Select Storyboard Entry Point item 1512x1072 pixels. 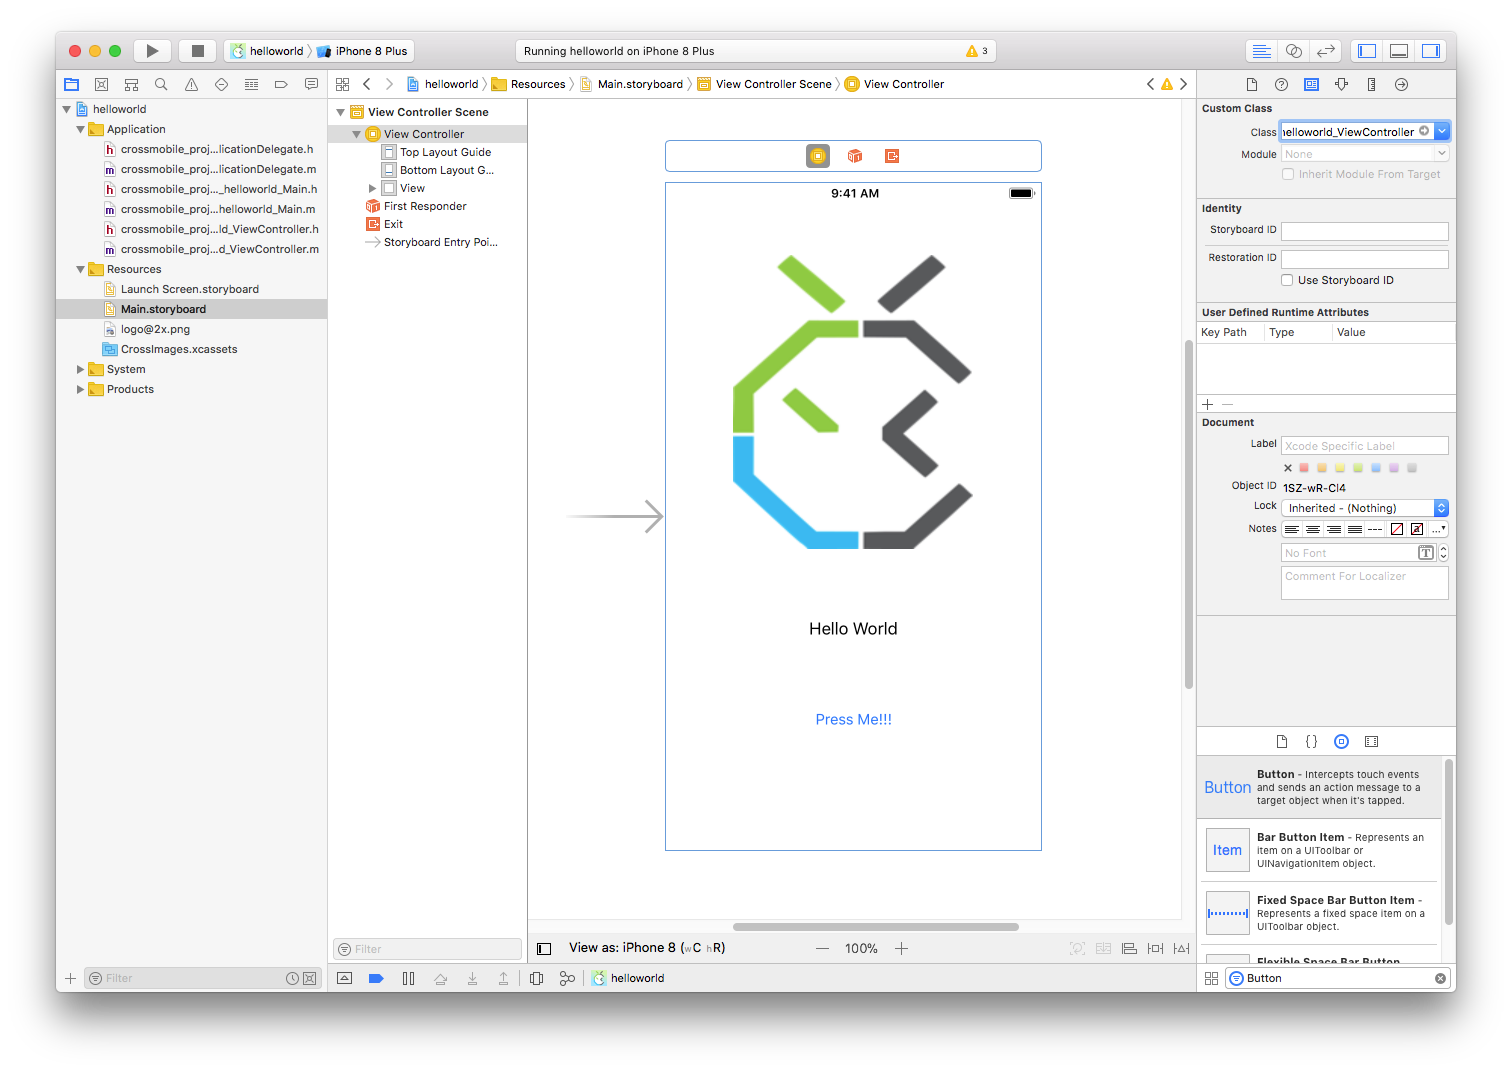pyautogui.click(x=440, y=242)
